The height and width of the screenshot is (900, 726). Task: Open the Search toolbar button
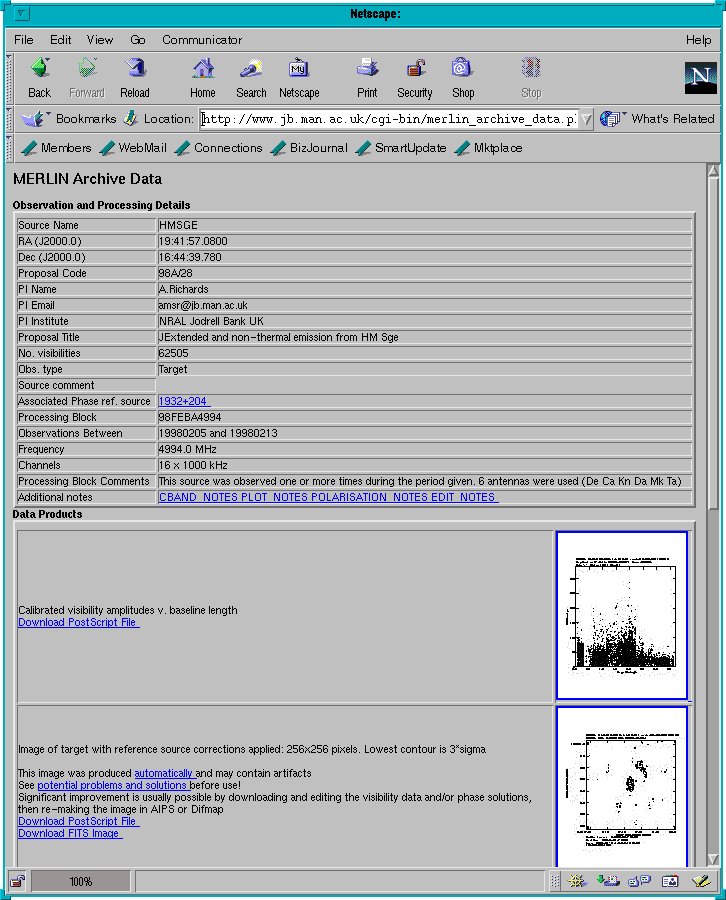tap(251, 77)
